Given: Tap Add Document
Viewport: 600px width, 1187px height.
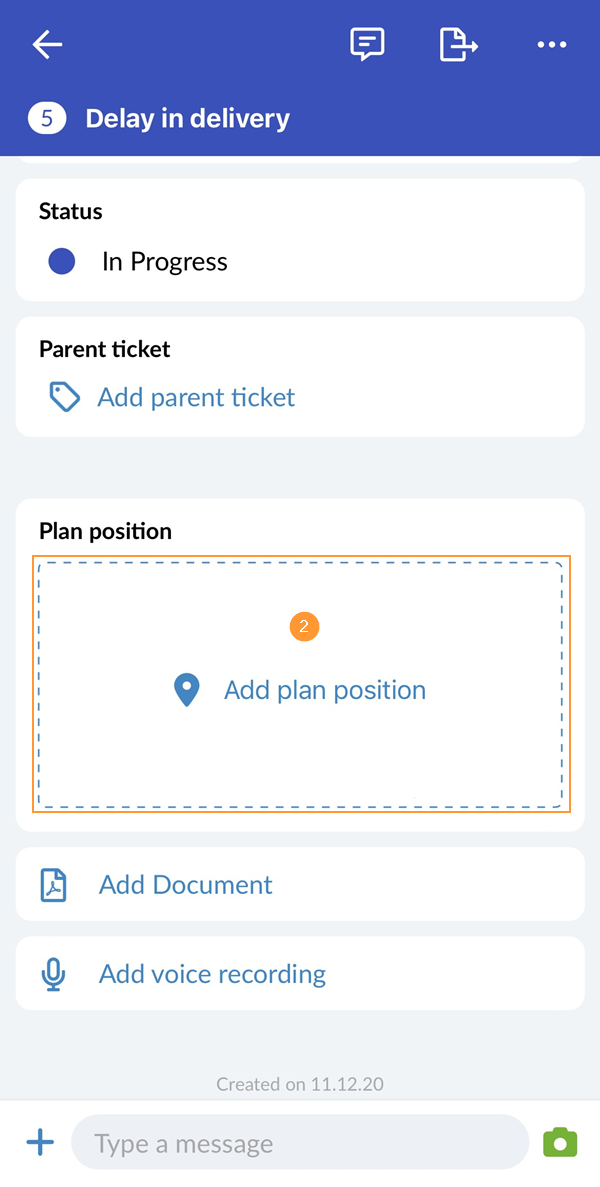Looking at the screenshot, I should point(185,884).
